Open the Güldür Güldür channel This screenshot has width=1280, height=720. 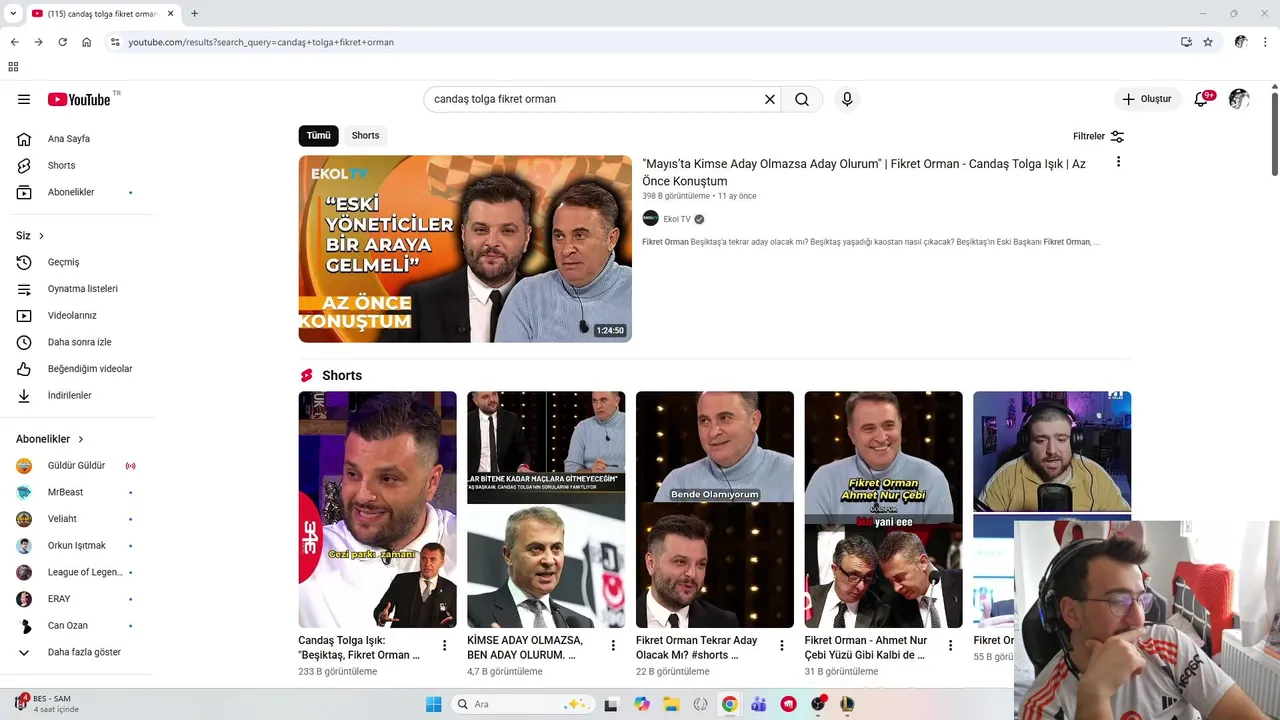(x=77, y=465)
